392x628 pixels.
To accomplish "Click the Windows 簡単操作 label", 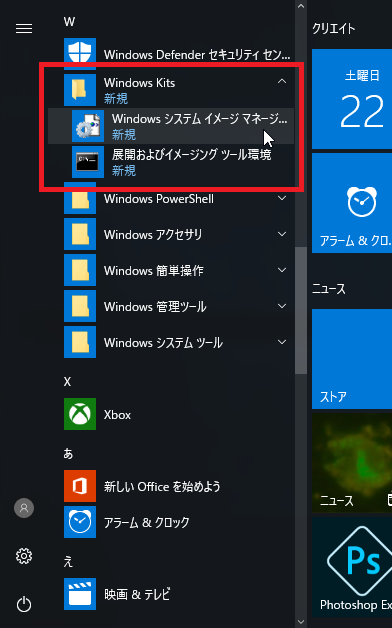I will click(x=154, y=271).
